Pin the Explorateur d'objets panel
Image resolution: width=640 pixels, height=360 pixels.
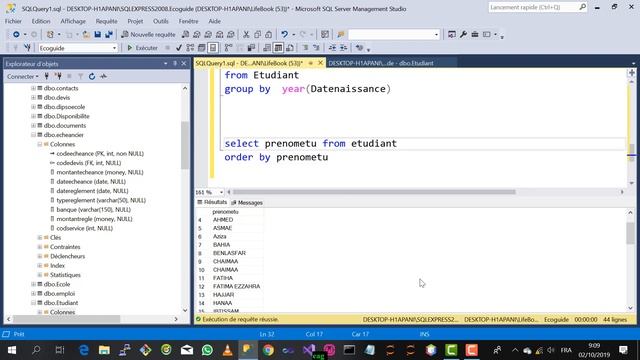pos(175,64)
